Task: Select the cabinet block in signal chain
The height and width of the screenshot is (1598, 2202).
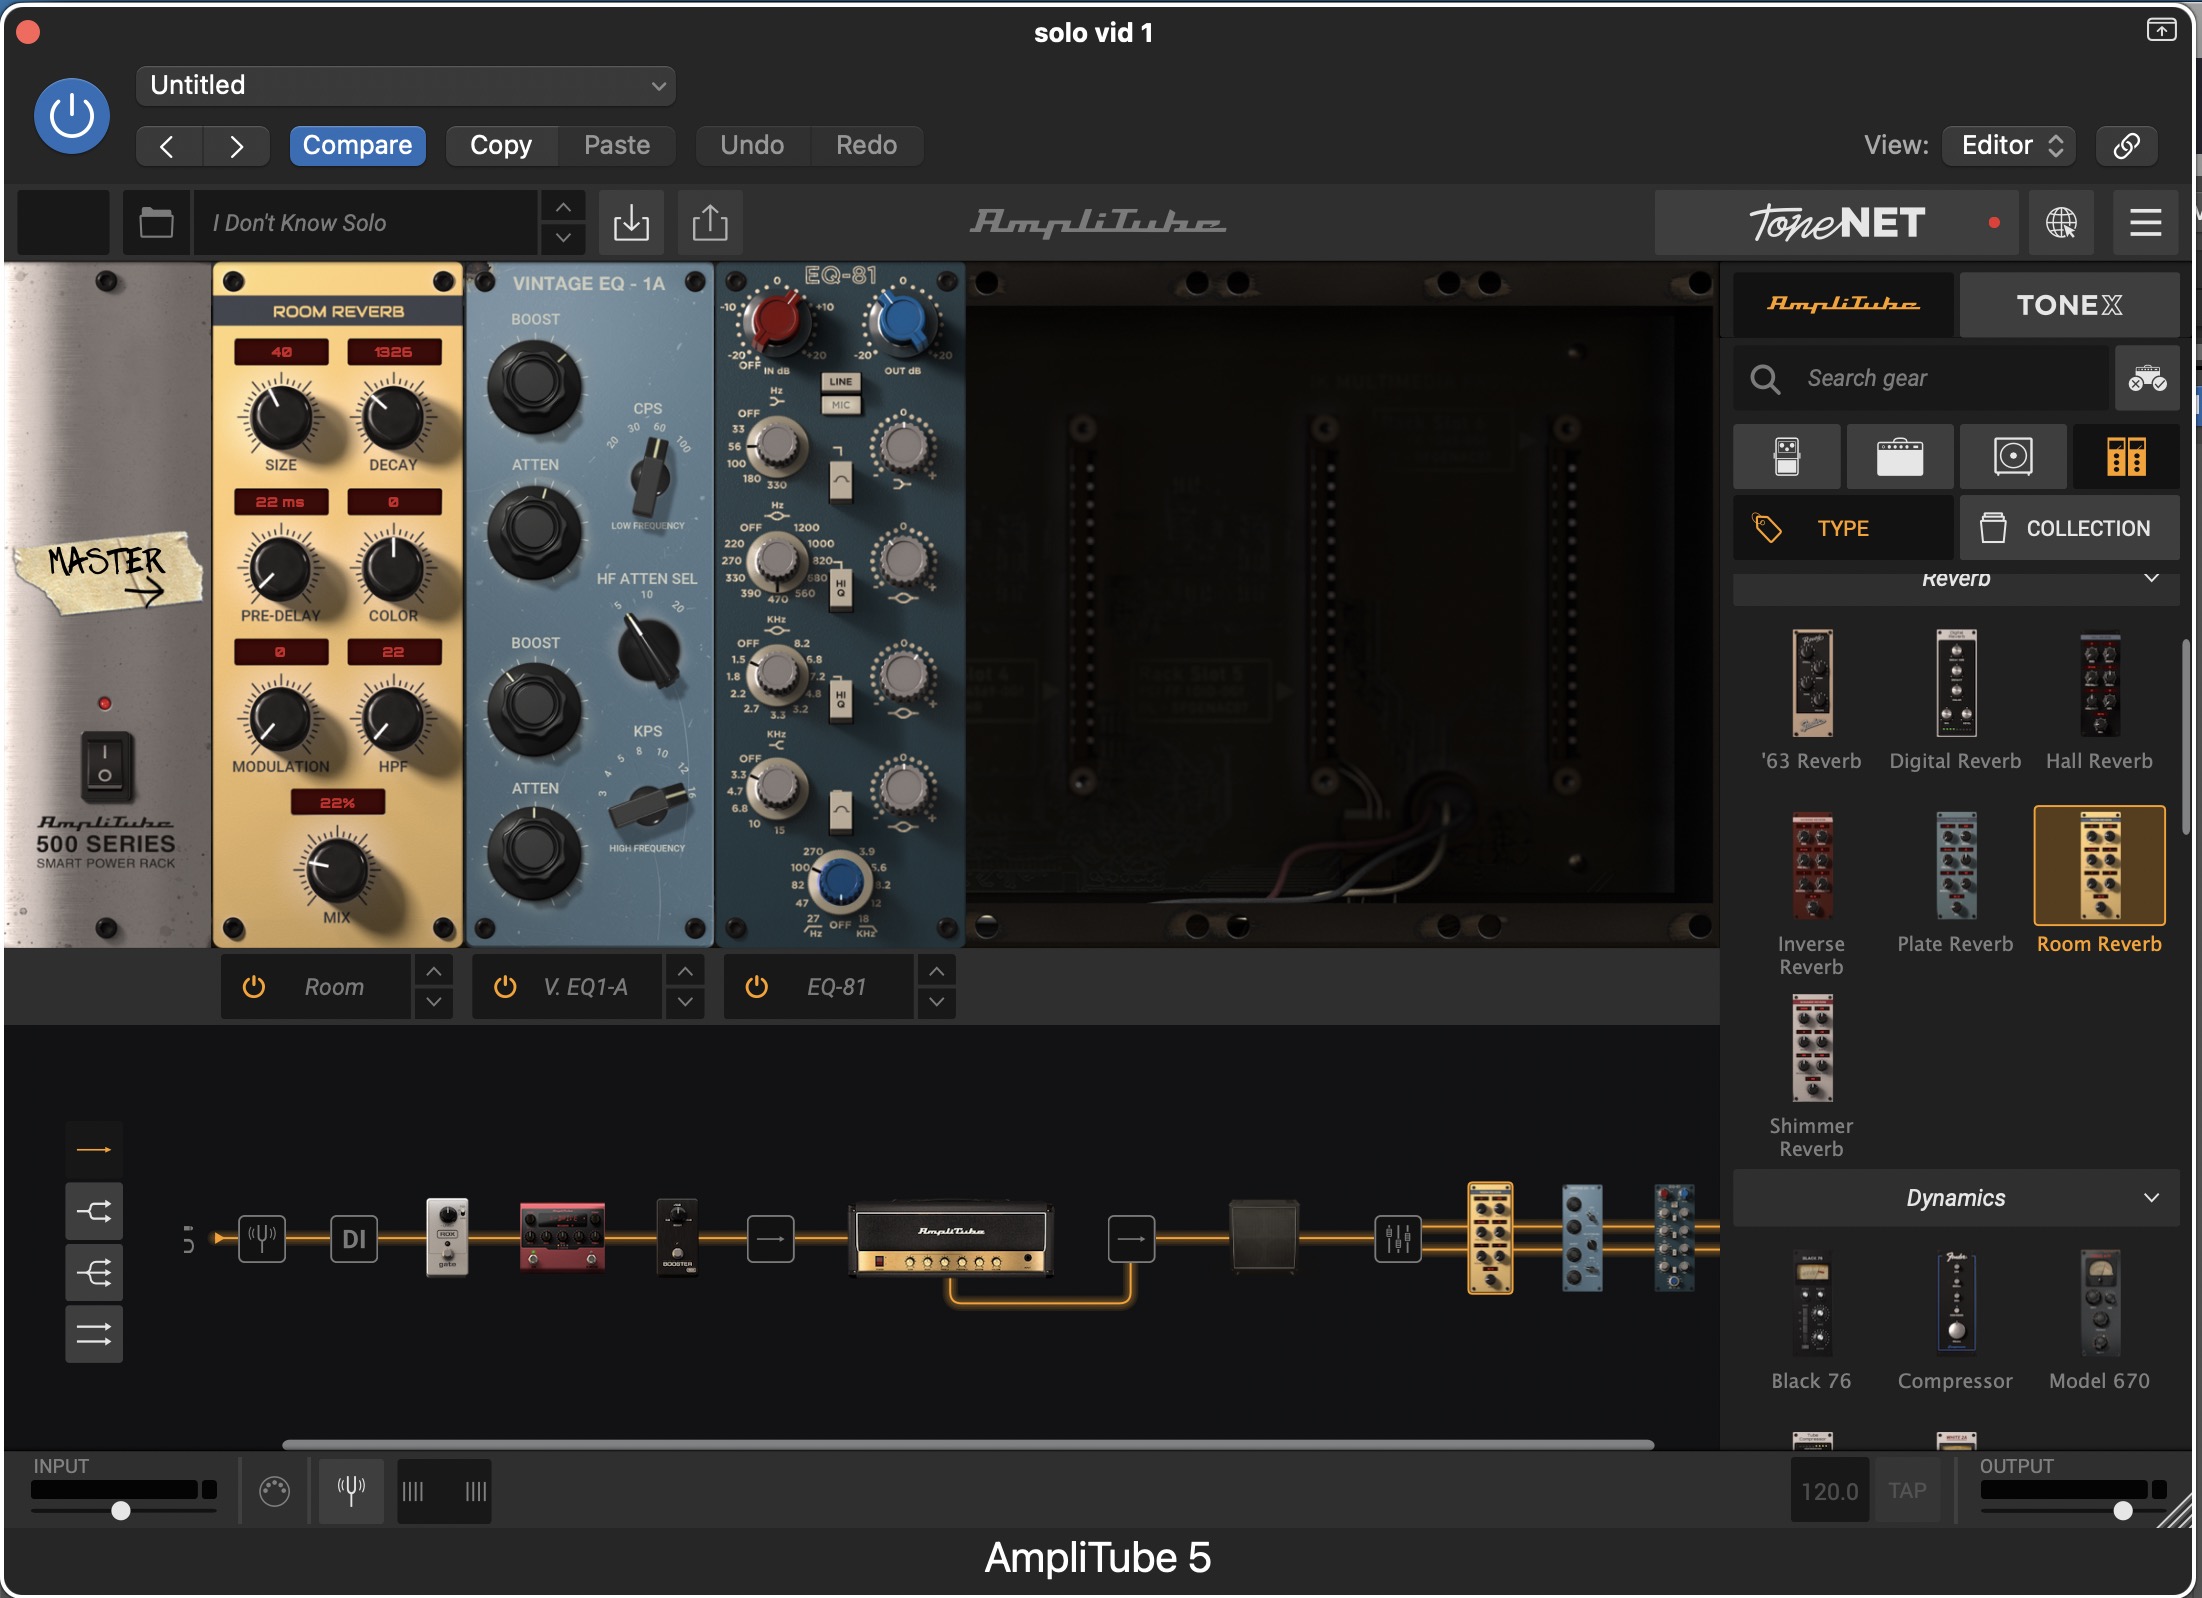Action: [1263, 1236]
